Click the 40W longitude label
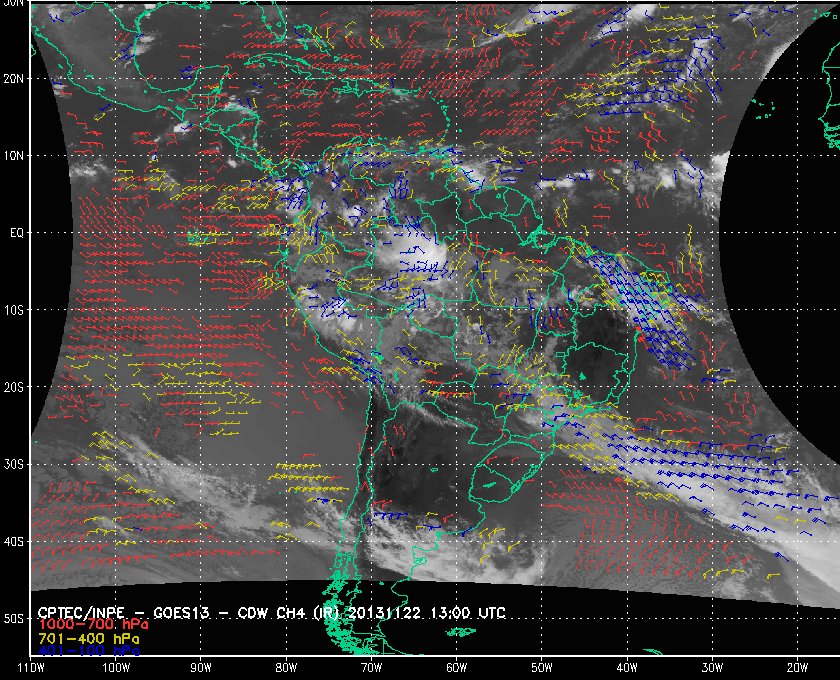 [x=627, y=668]
